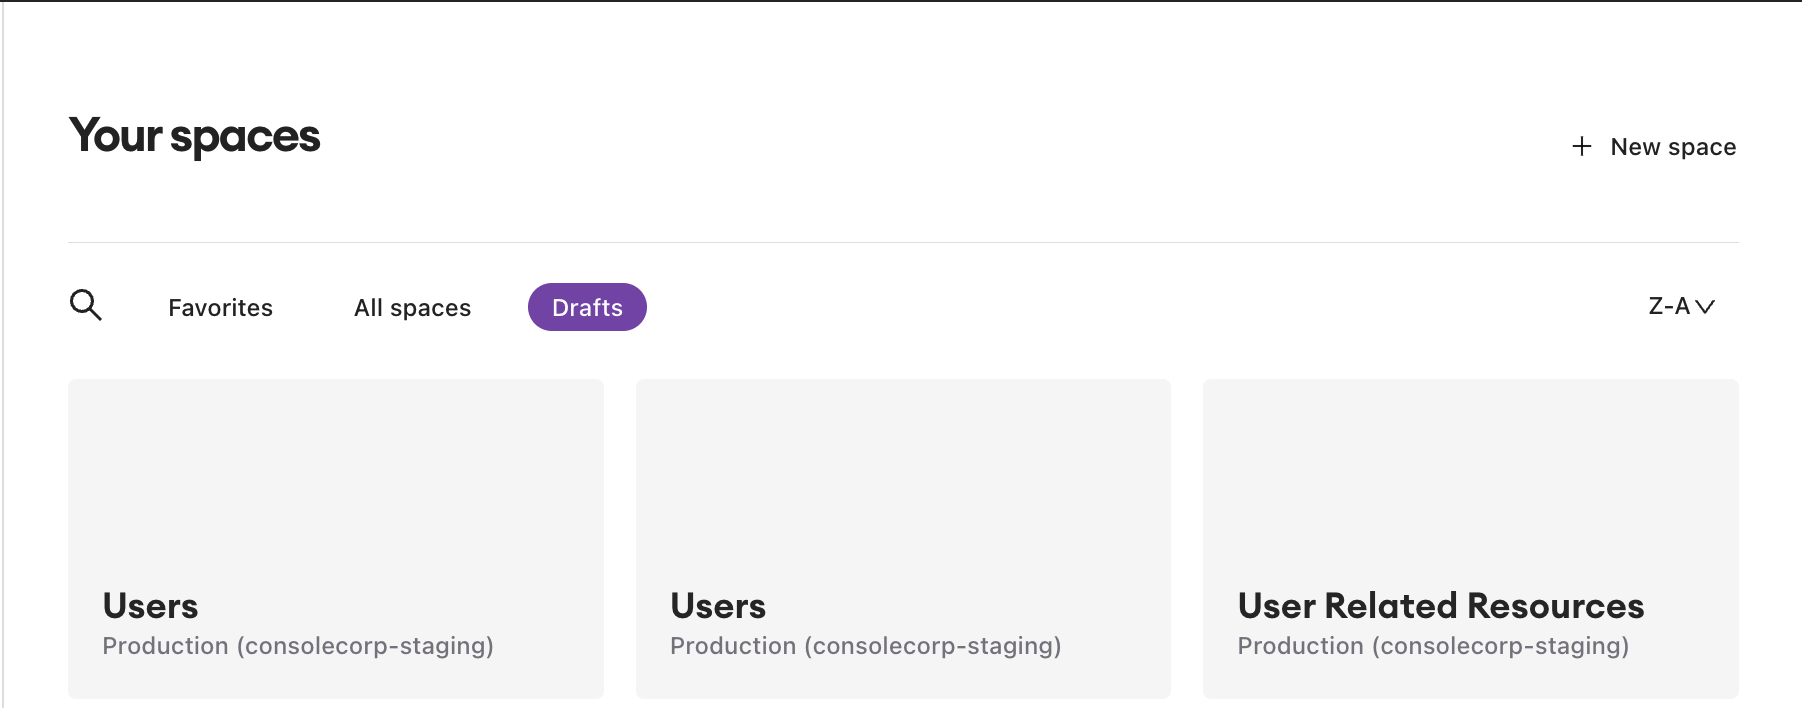The image size is (1802, 708).
Task: Select the Drafts filter pill
Action: pos(587,308)
